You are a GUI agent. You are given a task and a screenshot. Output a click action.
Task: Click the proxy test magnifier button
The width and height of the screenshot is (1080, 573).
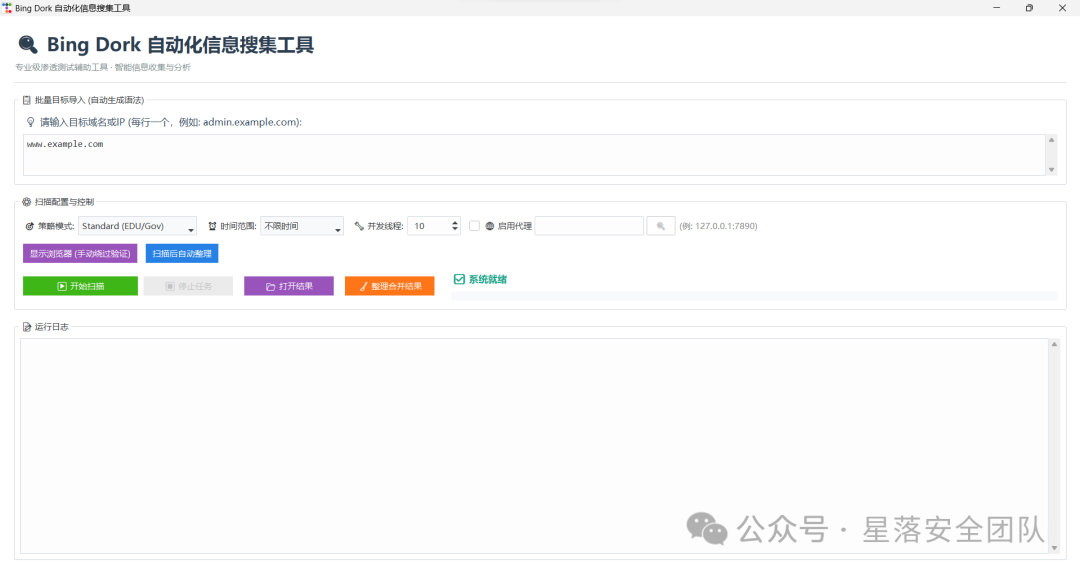pos(661,226)
